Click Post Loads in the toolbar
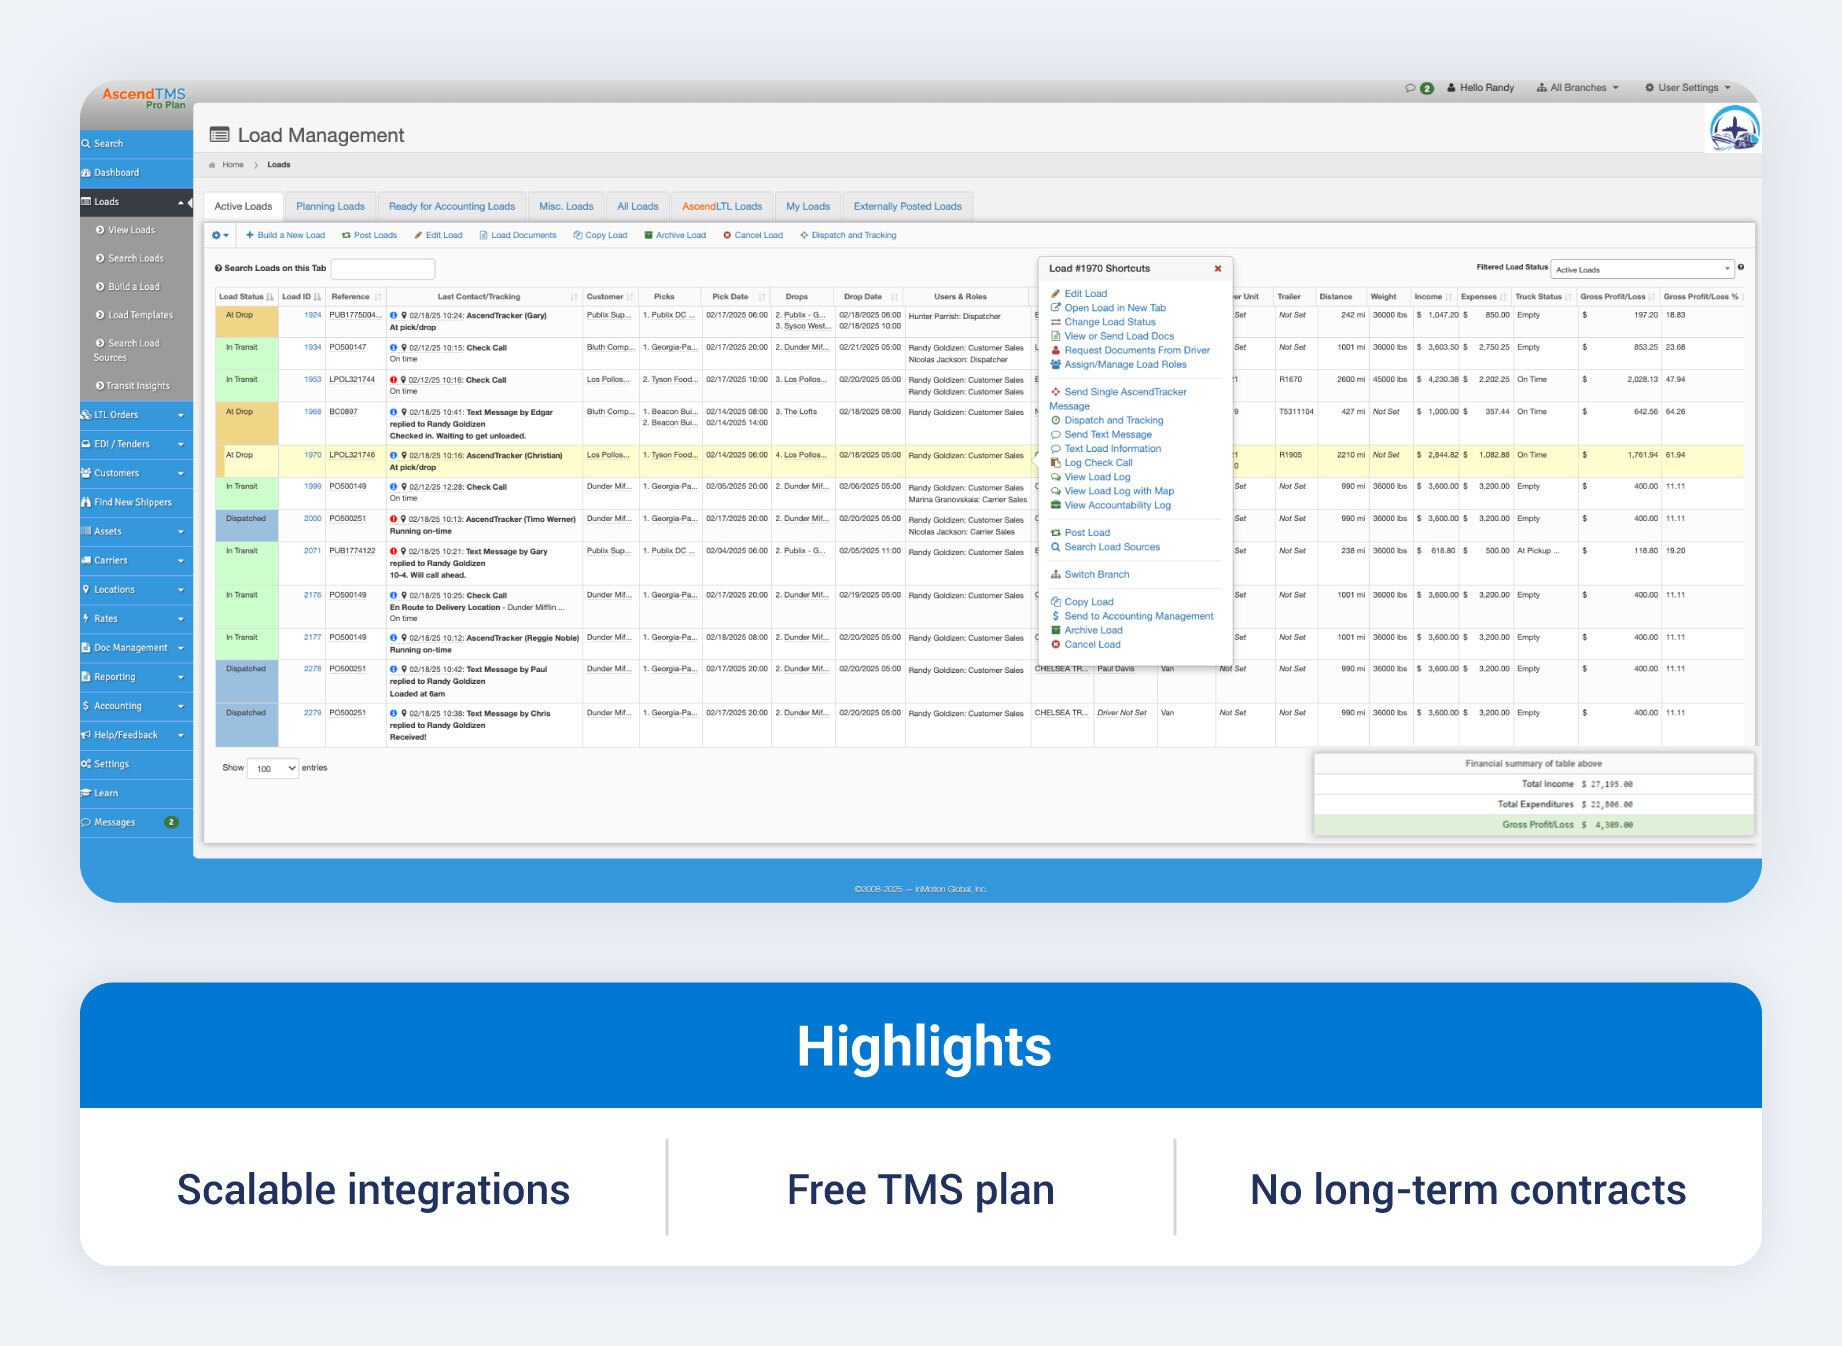Viewport: 1842px width, 1346px height. (369, 236)
